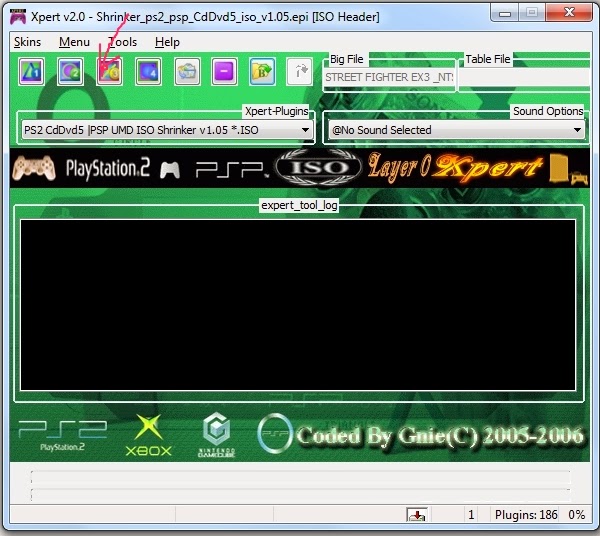Open the Skins menu
600x536 pixels.
click(x=27, y=42)
